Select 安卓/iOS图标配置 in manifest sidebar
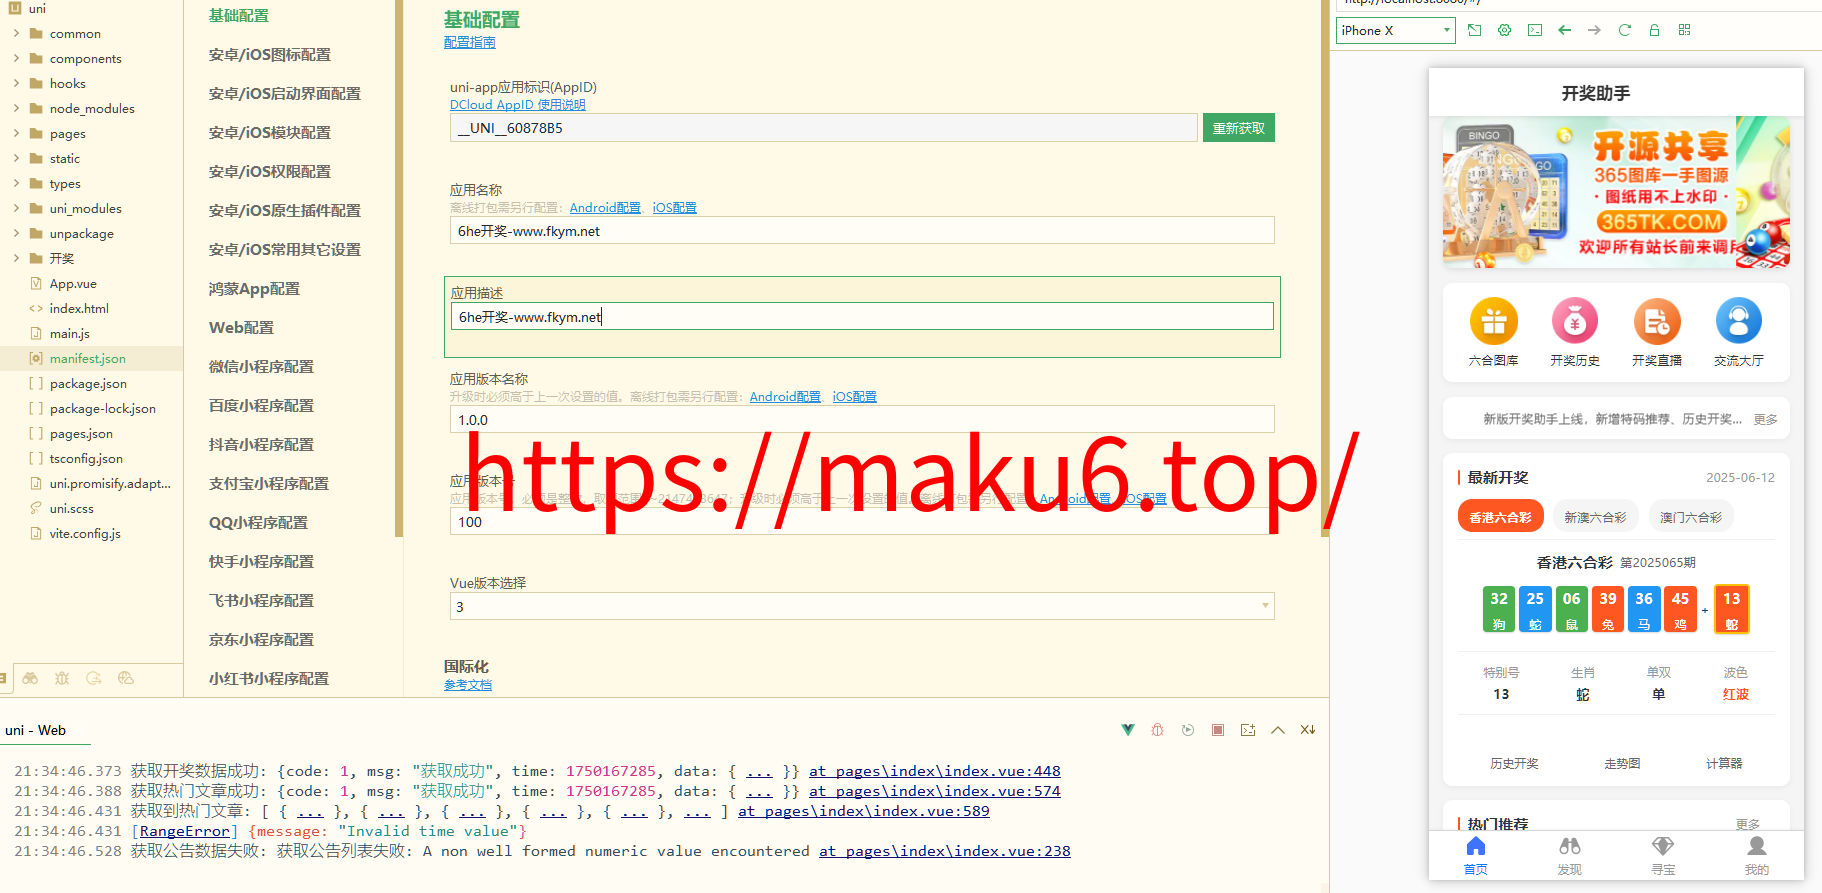Viewport: 1822px width, 893px height. [270, 55]
